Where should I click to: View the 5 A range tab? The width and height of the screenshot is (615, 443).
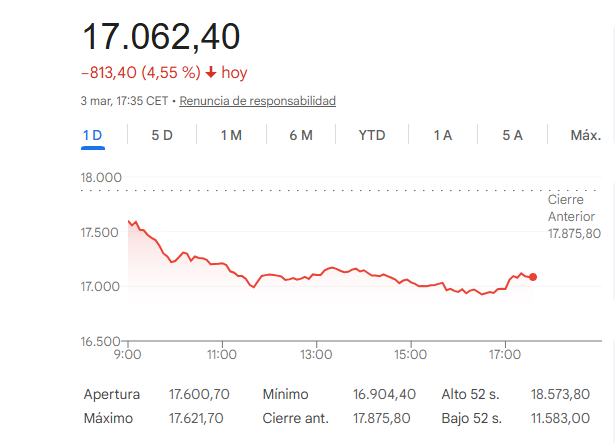512,135
